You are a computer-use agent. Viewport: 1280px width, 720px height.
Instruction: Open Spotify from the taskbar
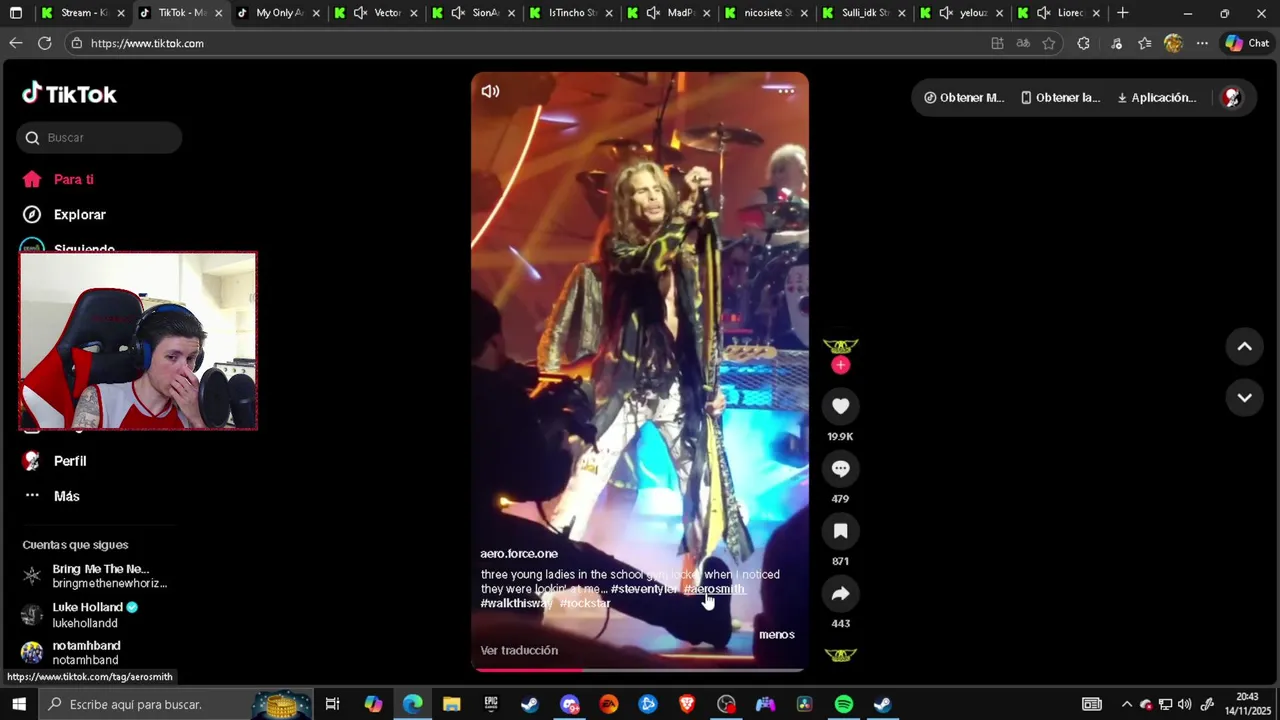tap(844, 704)
